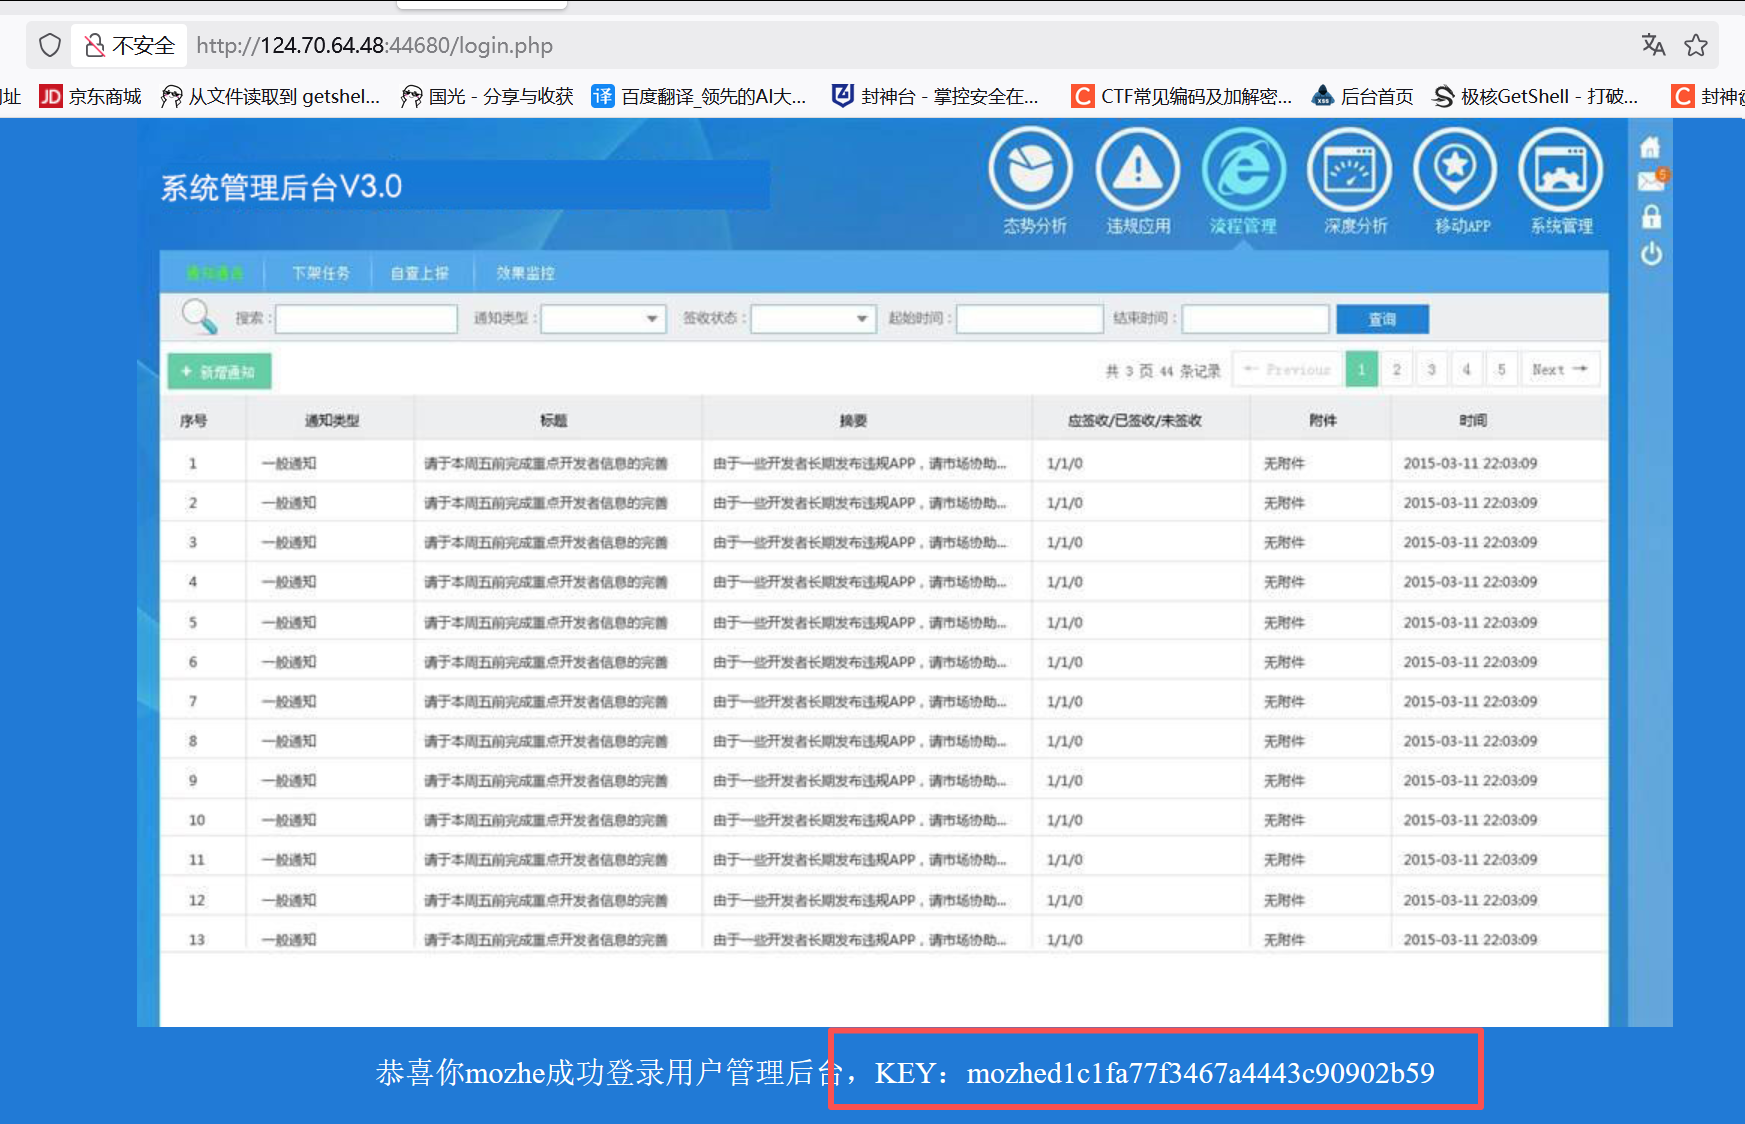This screenshot has height=1124, width=1745.
Task: Click the 结束时间 date field
Action: point(1256,319)
